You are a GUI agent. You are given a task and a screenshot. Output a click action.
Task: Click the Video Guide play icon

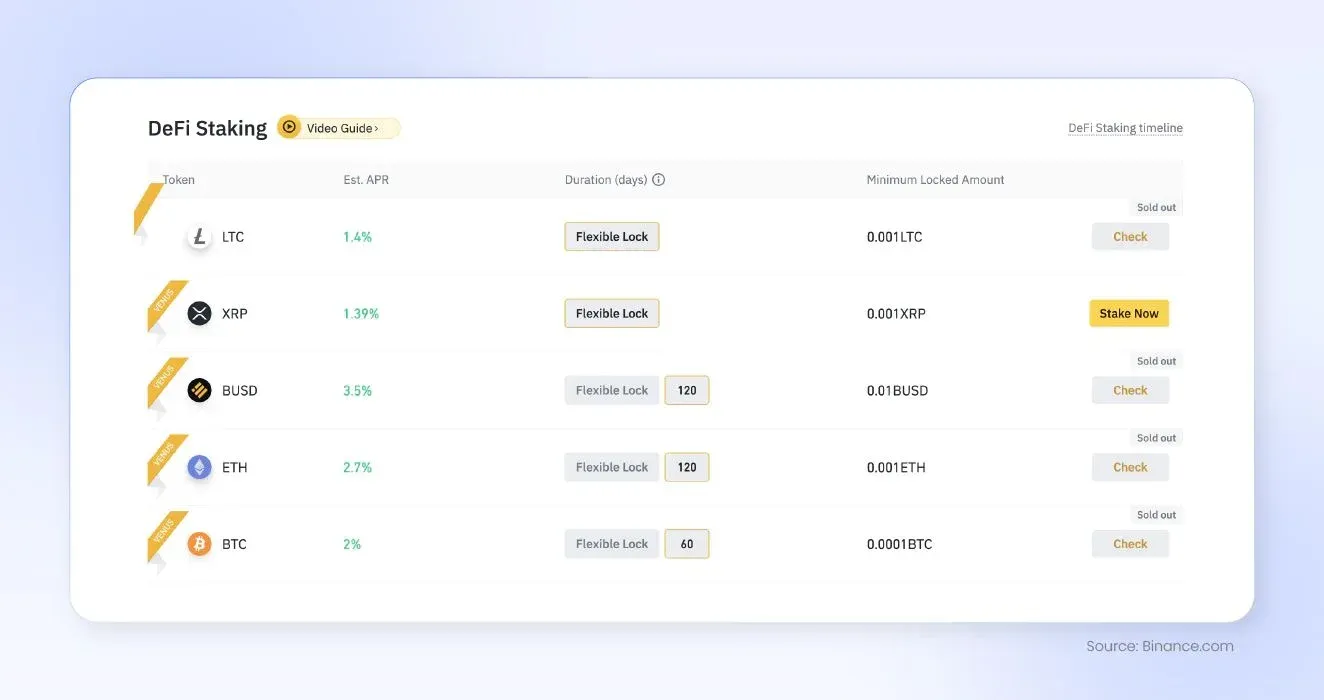[x=288, y=127]
